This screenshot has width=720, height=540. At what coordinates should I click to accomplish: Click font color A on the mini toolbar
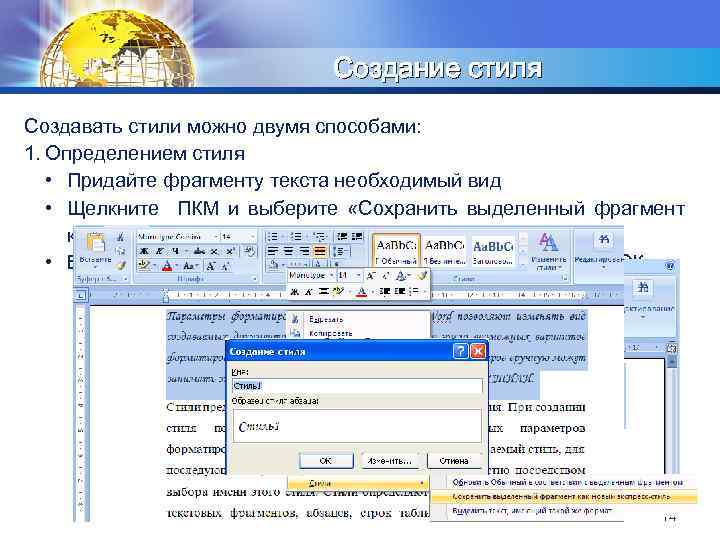(x=362, y=291)
